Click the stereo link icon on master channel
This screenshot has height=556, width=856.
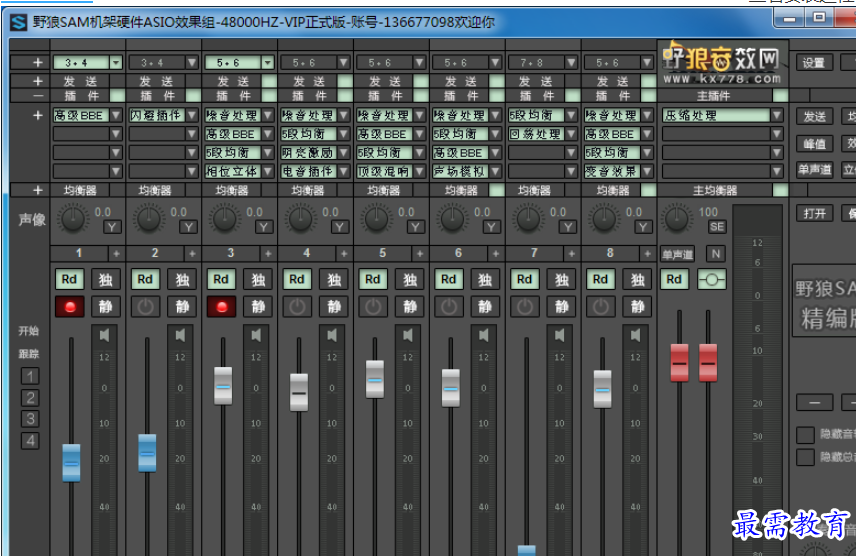pyautogui.click(x=712, y=280)
